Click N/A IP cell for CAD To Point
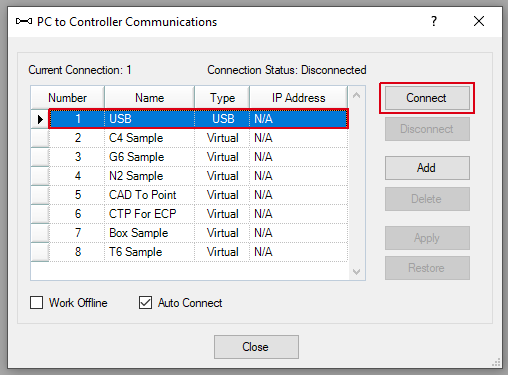508x375 pixels. [x=298, y=195]
